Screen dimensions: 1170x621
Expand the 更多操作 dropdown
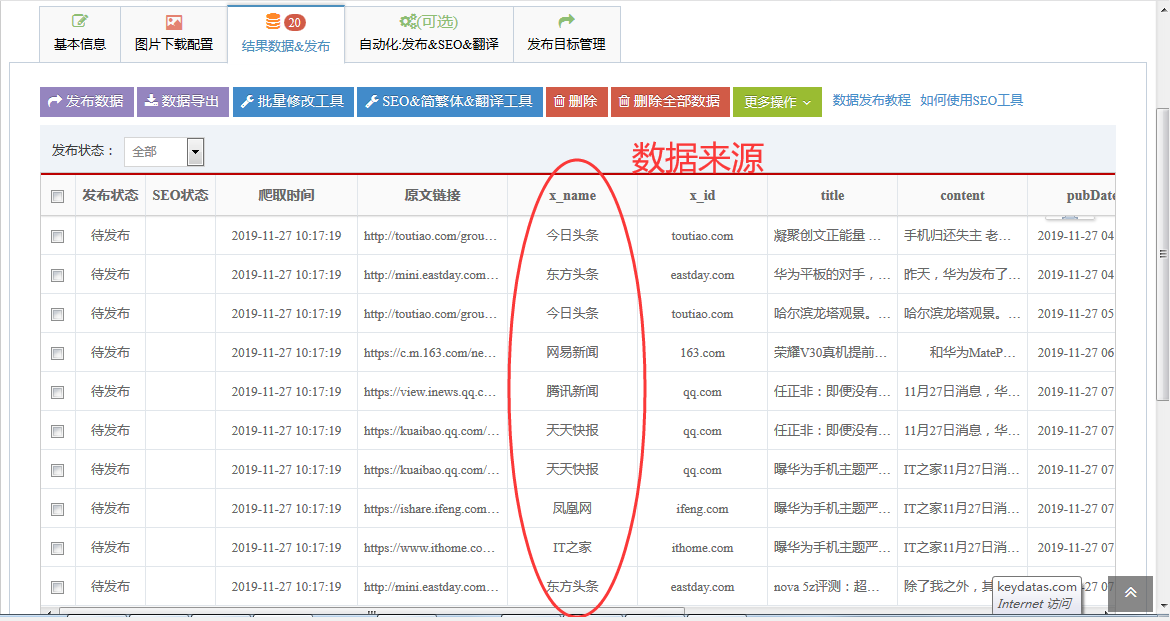(x=777, y=102)
